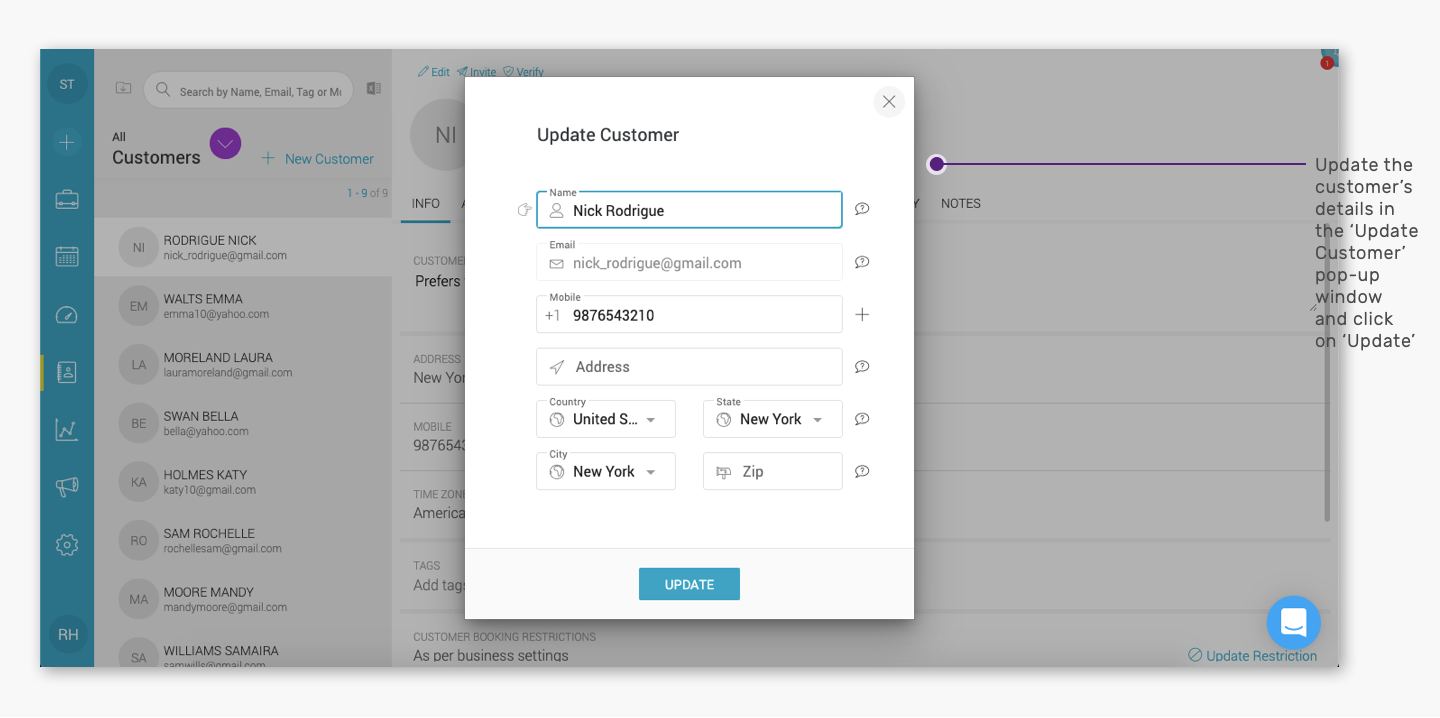
Task: Click the UPDATE button
Action: 689,584
